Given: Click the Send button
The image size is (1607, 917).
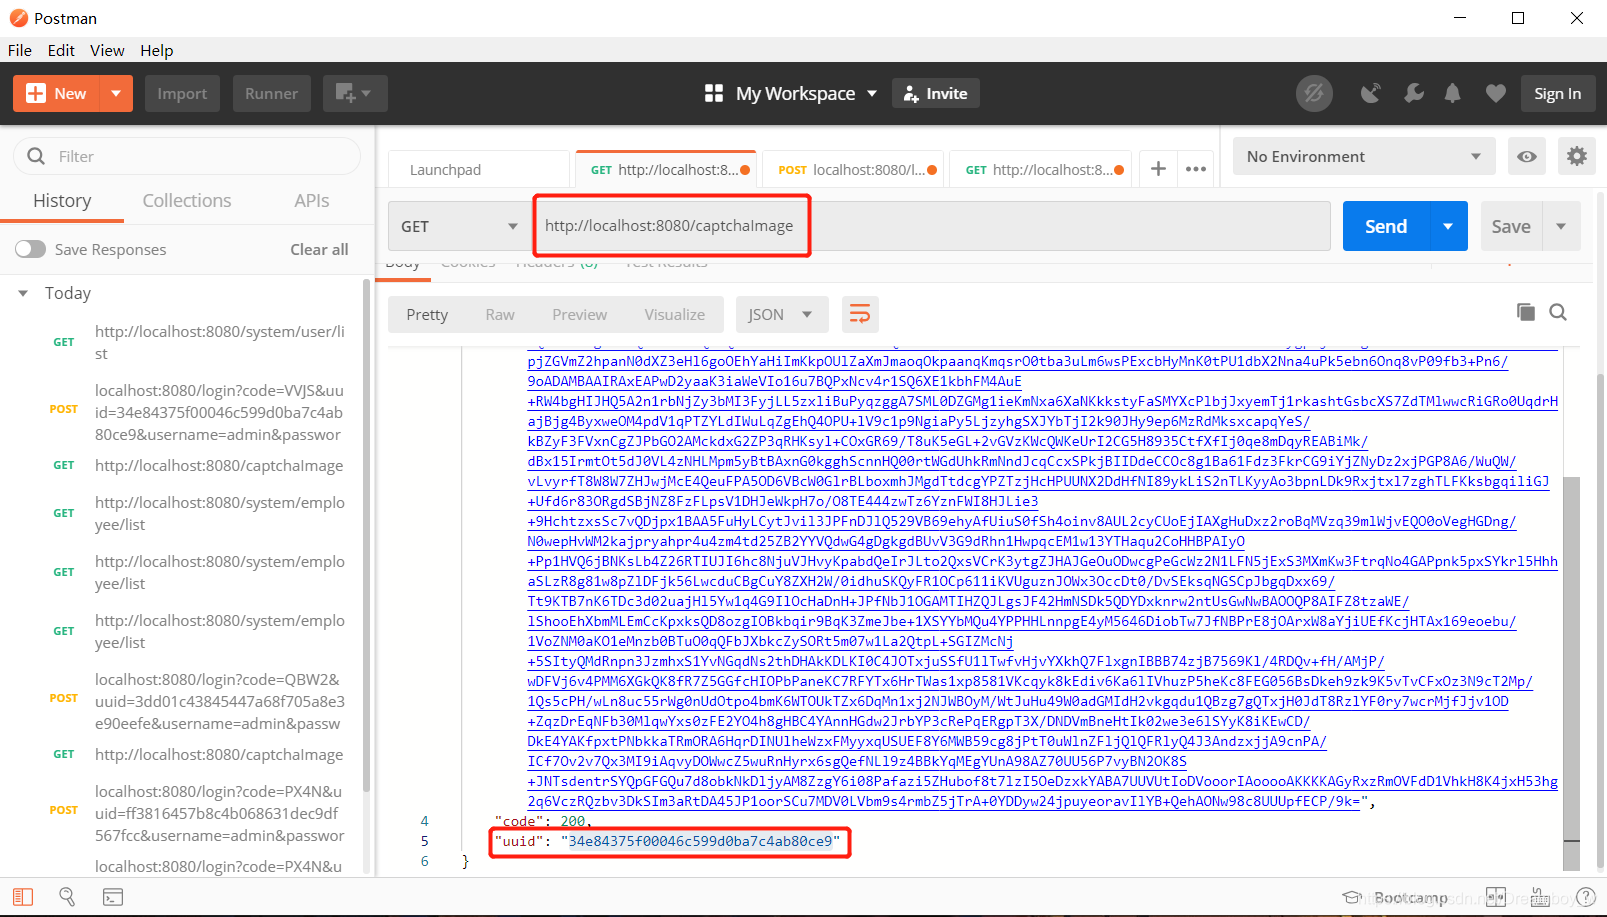Looking at the screenshot, I should 1386,226.
